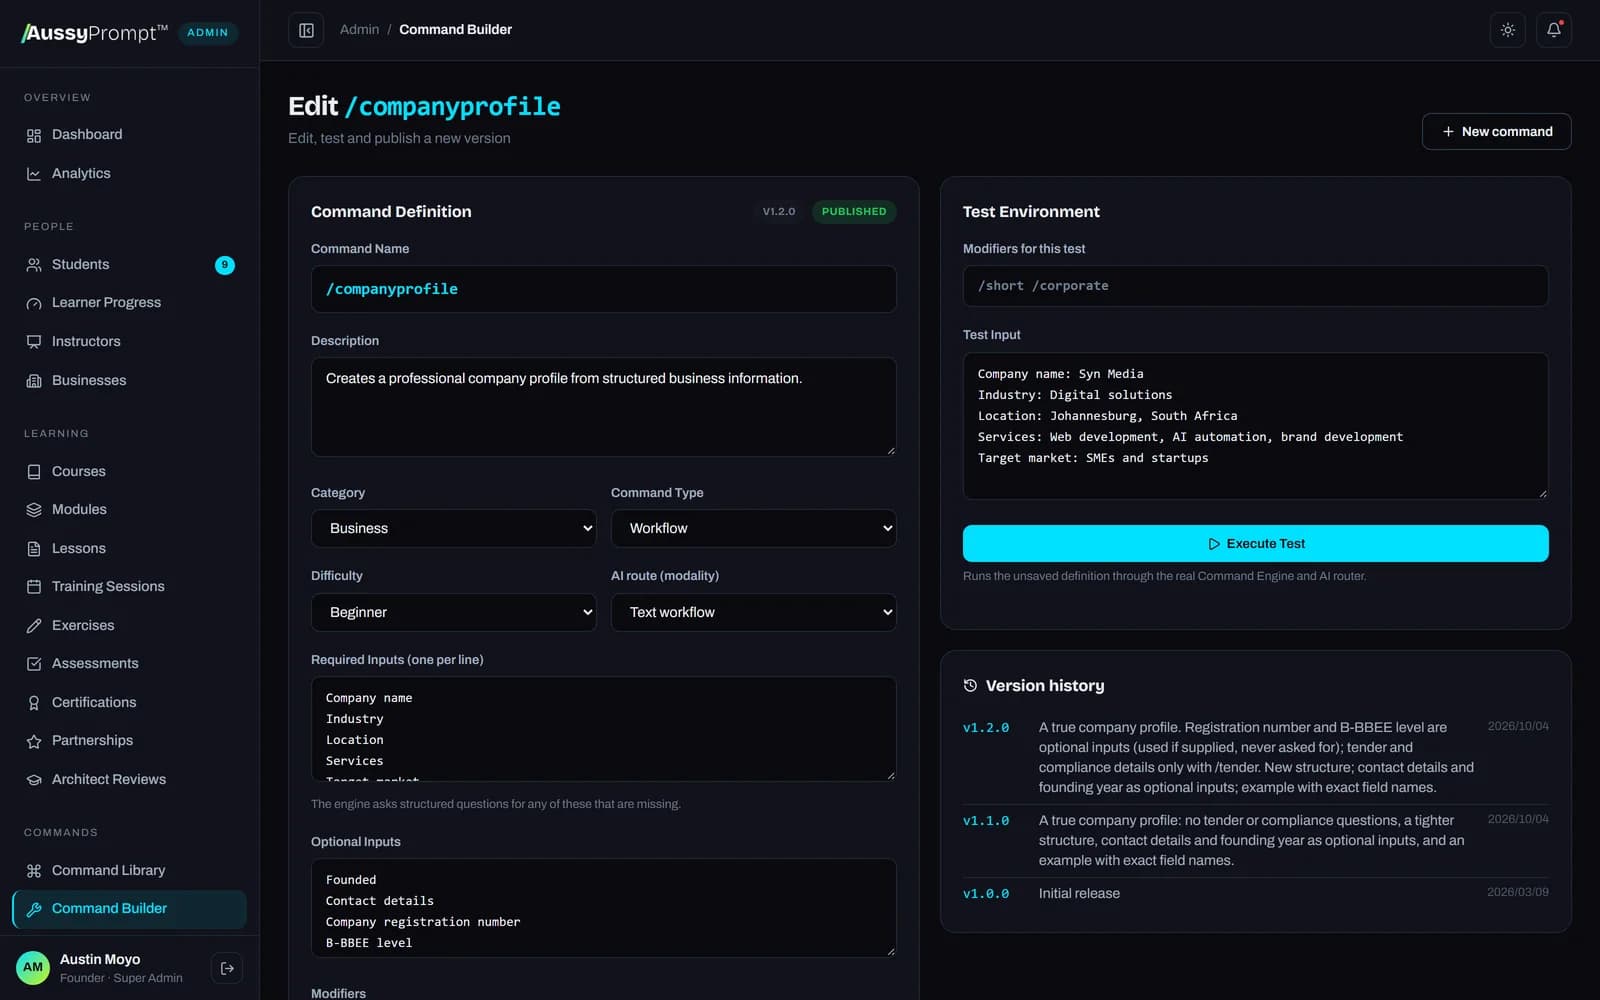This screenshot has height=1000, width=1600.
Task: Open the Training Sessions menu item
Action: [130, 587]
